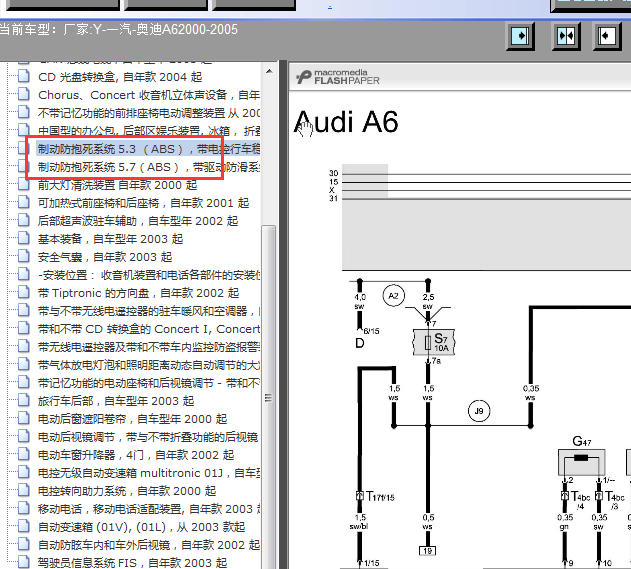Screen dimensions: 631x569
Task: Open 制动防抱死系统 5.3 (ABS) entry
Action: coord(148,149)
